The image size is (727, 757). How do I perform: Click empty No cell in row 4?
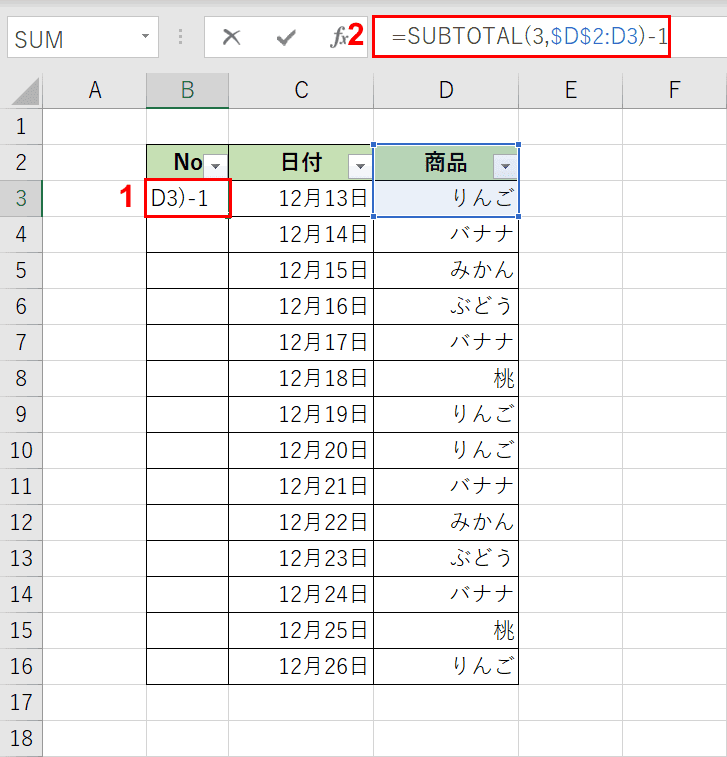point(187,235)
